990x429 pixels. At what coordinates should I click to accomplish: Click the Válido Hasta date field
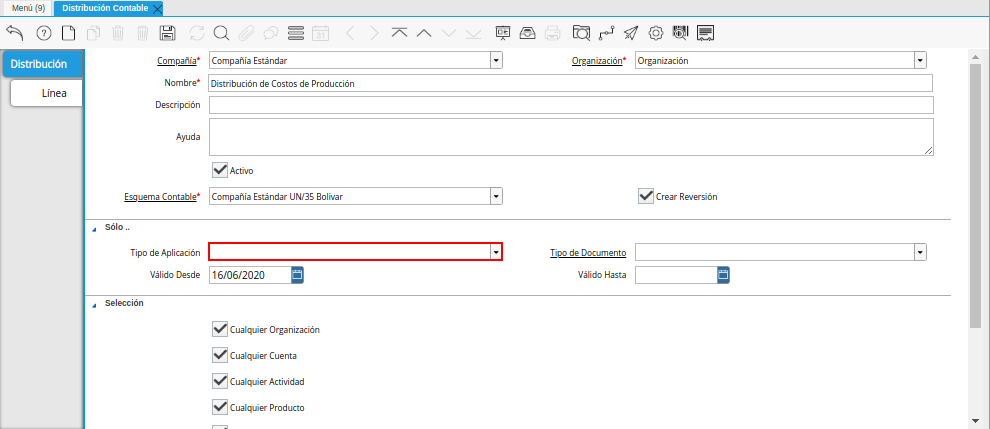tap(676, 274)
